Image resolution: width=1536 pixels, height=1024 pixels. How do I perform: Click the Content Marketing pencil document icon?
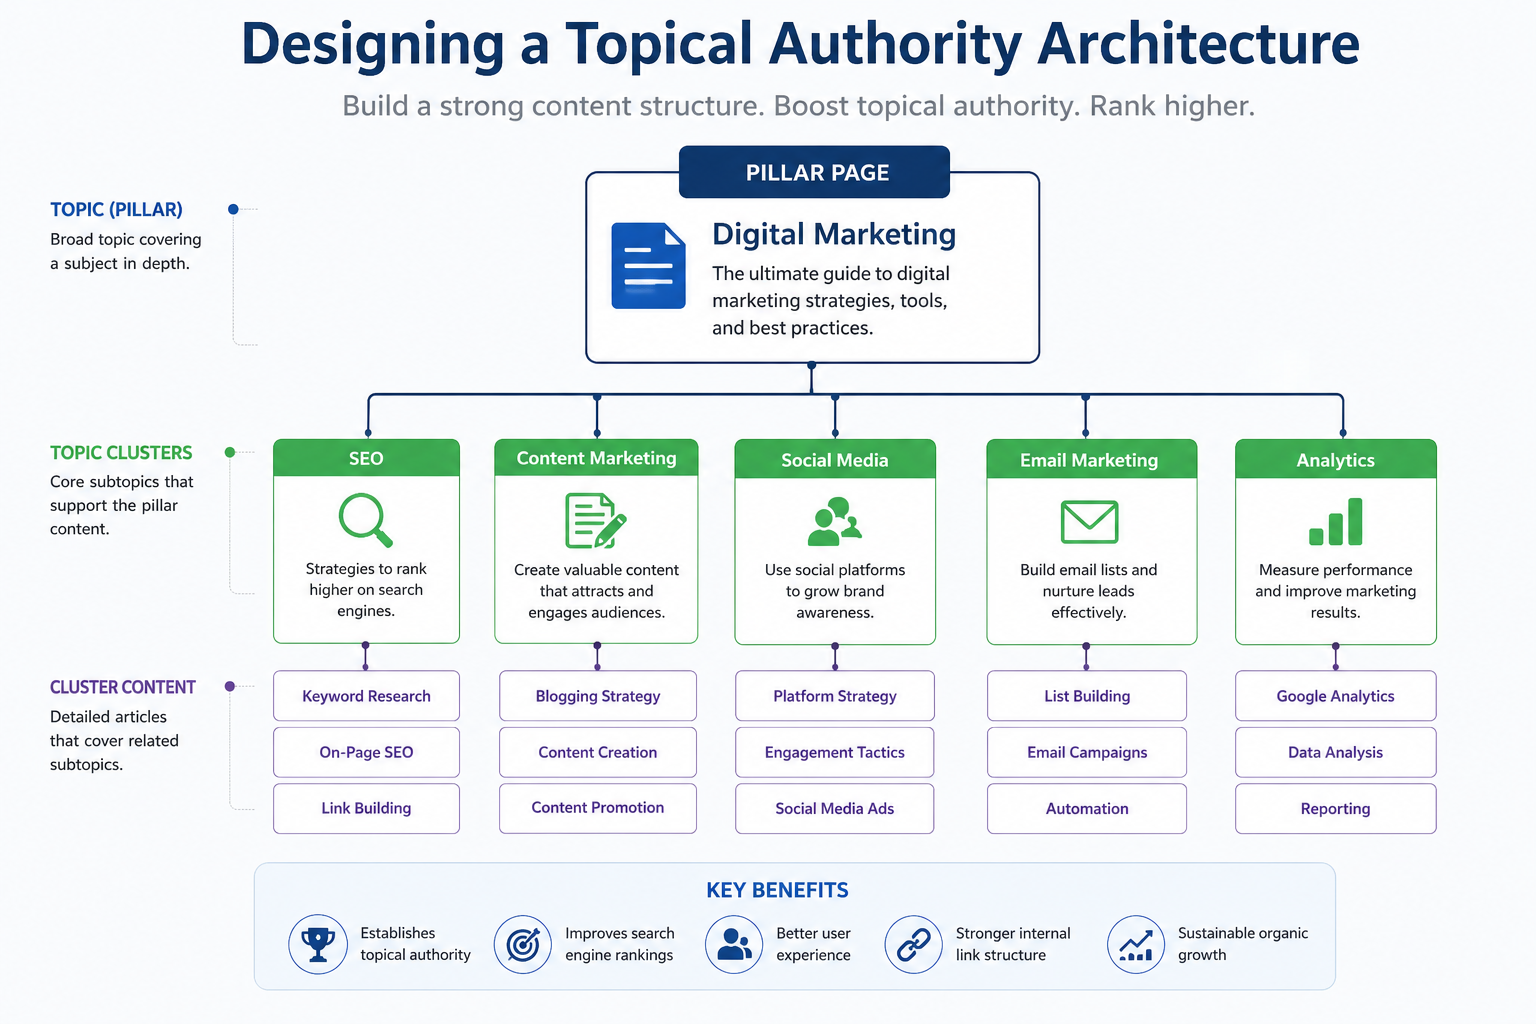pos(596,520)
